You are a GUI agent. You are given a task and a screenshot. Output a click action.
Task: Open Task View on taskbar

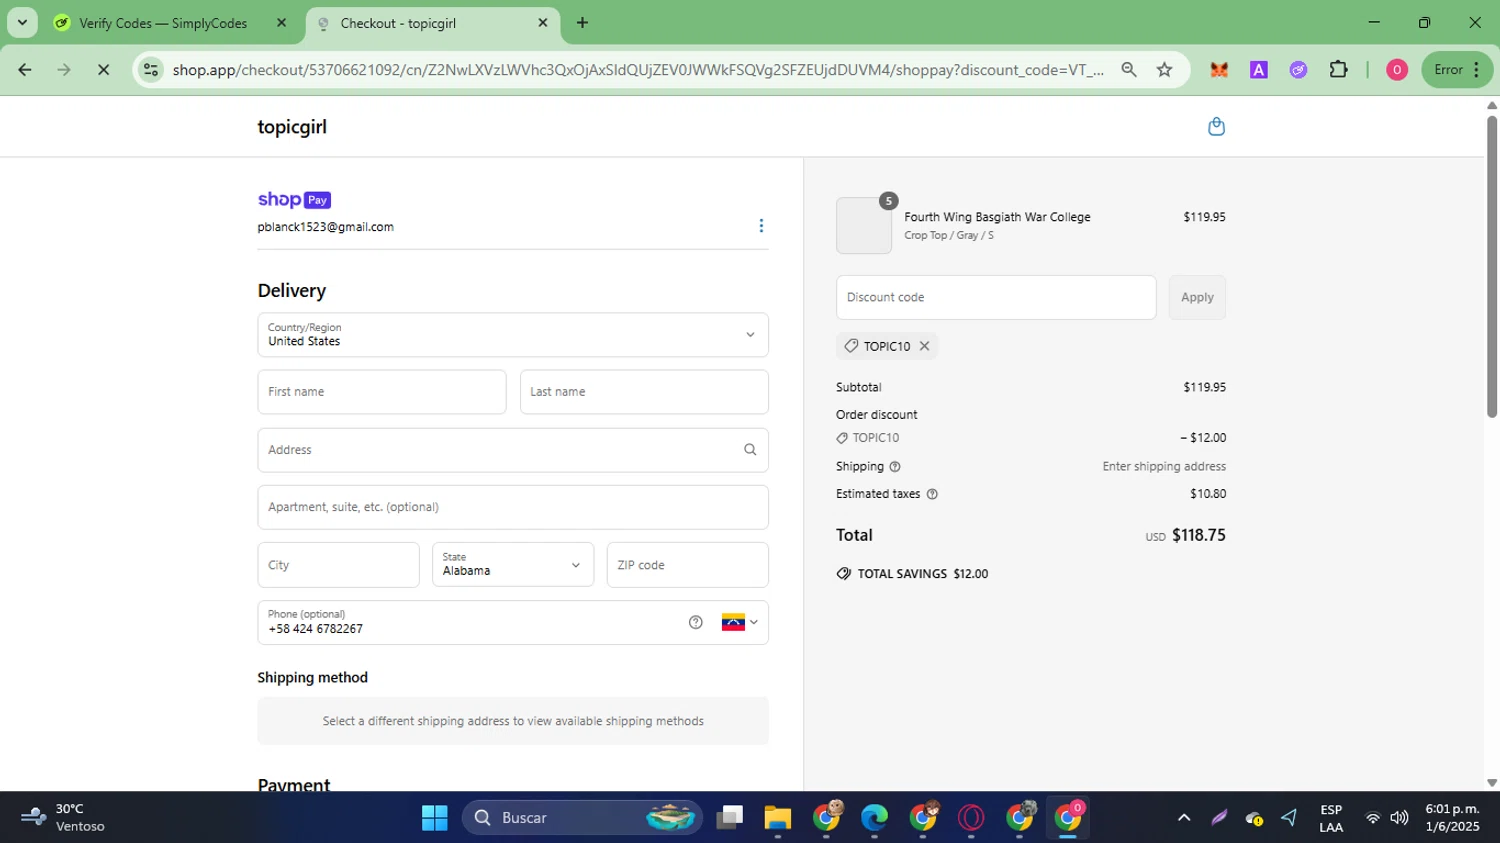[730, 818]
